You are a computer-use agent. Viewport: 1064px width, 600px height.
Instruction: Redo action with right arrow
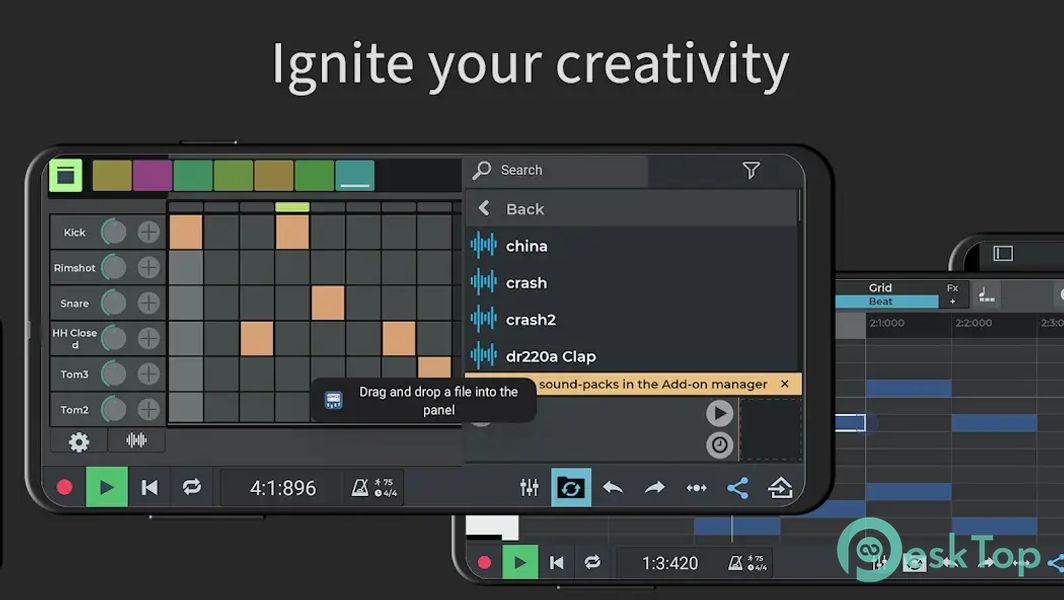655,487
